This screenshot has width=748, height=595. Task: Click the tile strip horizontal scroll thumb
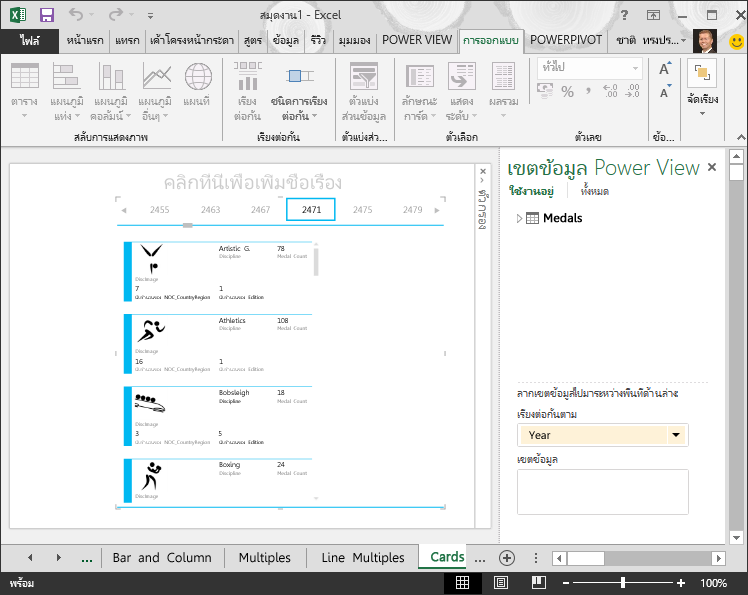[x=188, y=225]
